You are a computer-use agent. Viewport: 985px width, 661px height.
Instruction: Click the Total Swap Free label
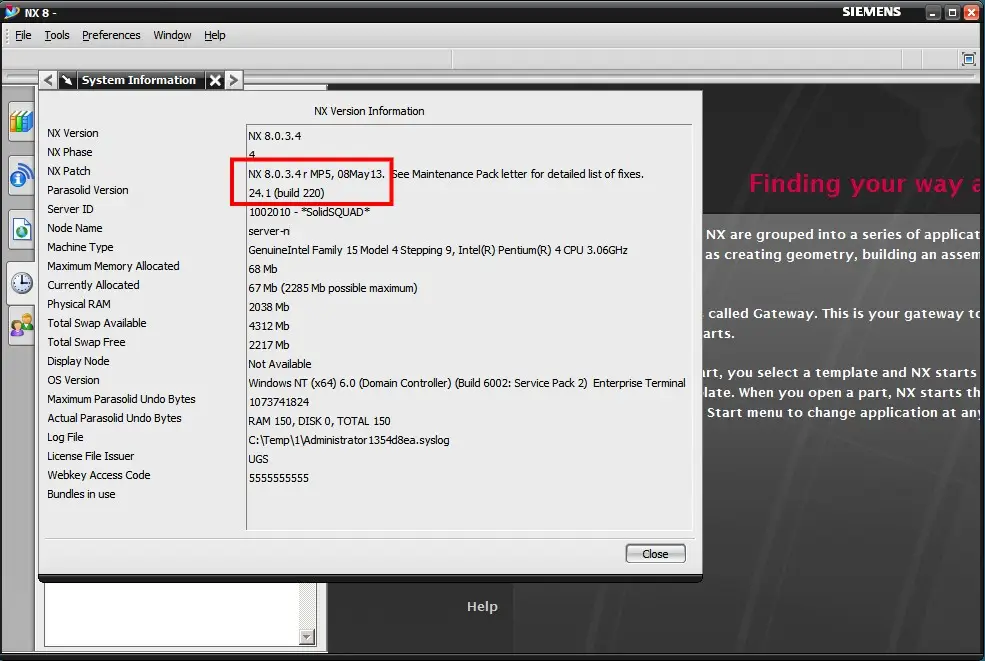click(x=87, y=342)
